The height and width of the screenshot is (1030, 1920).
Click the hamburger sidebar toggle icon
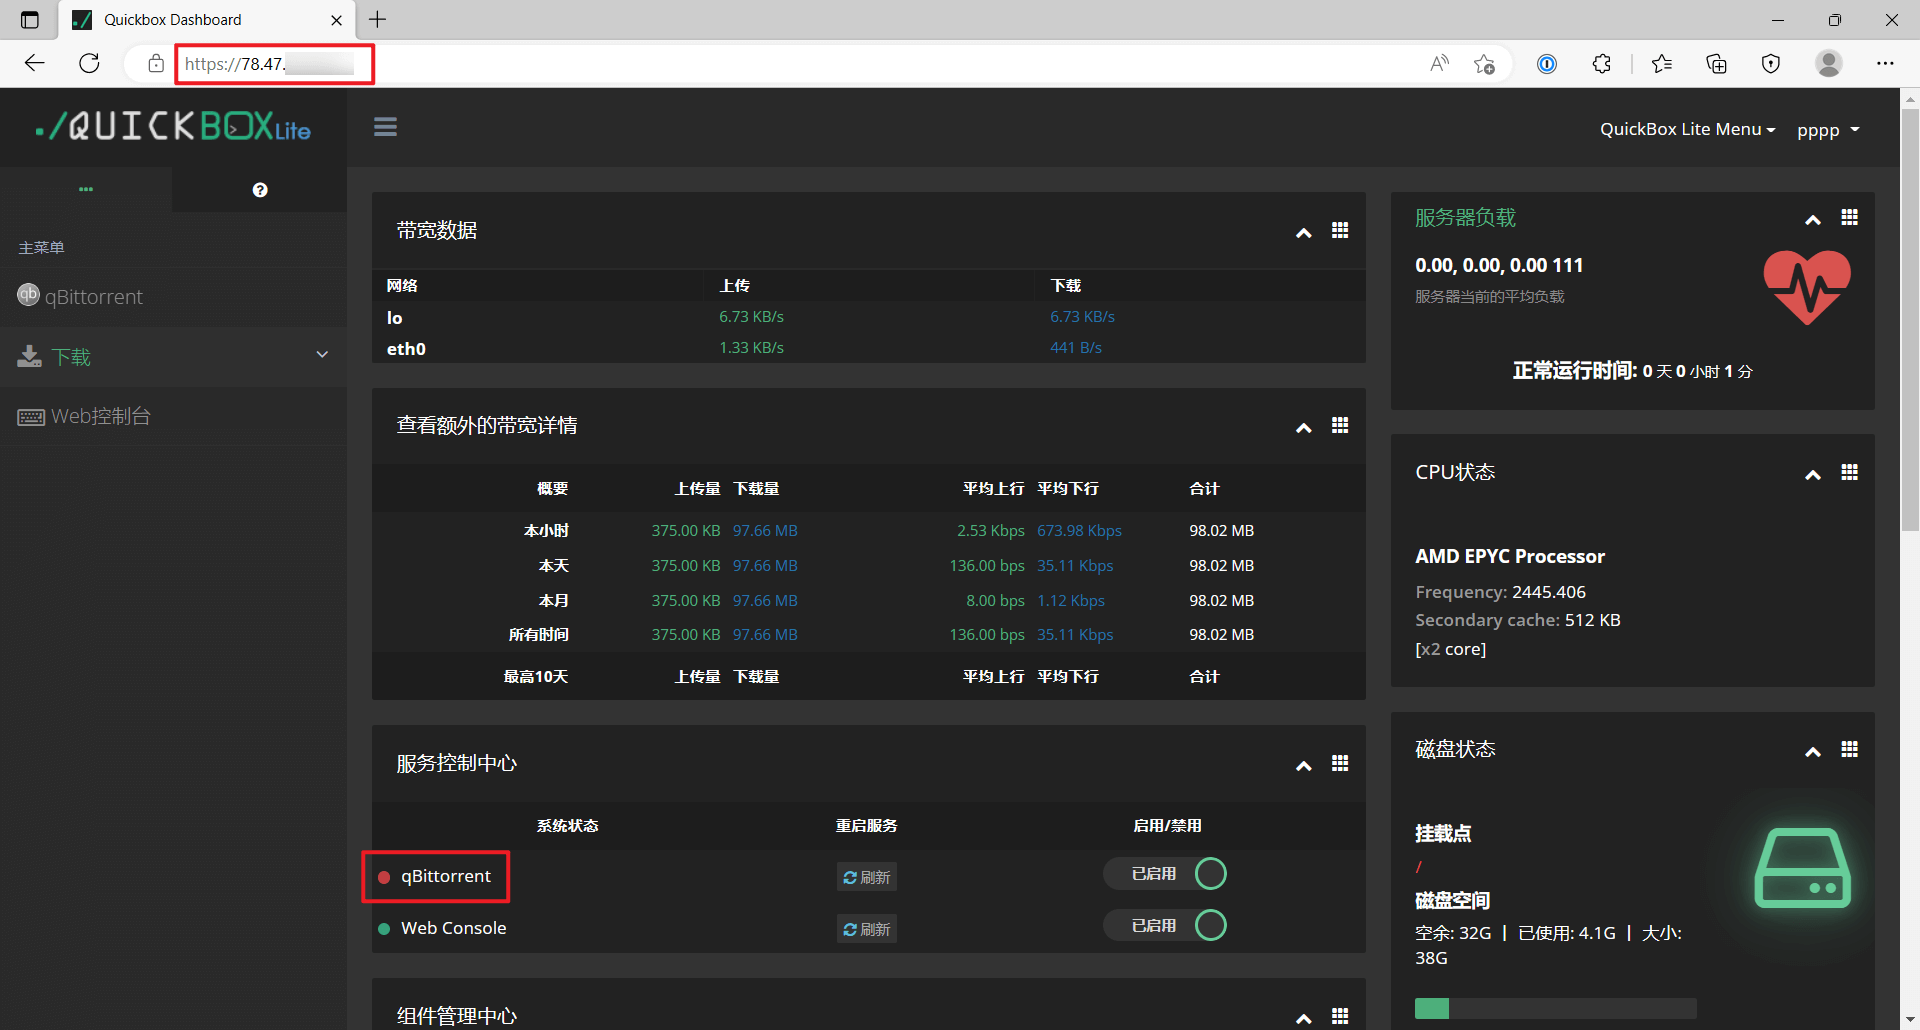[x=385, y=127]
